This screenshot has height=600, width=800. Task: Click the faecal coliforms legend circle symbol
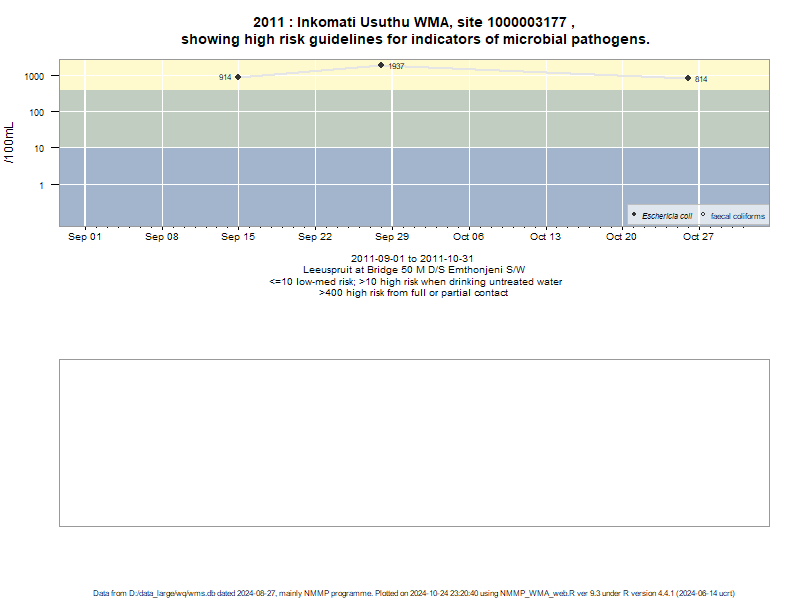(x=703, y=214)
